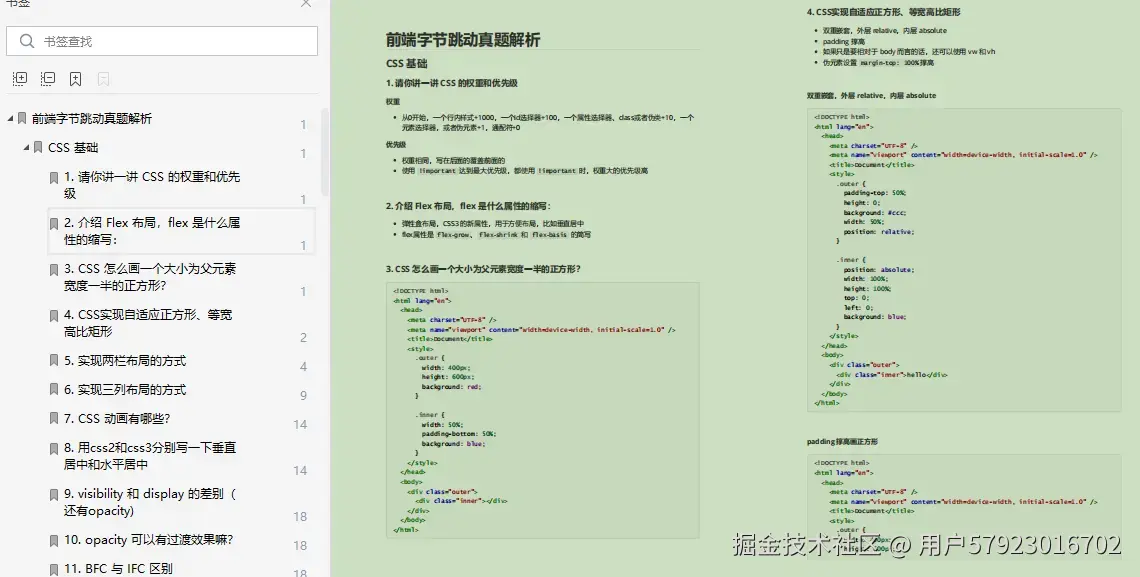1140x577 pixels.
Task: Click bookmark icon beside '7. CSS 动画有哪些?'
Action: (x=54, y=419)
